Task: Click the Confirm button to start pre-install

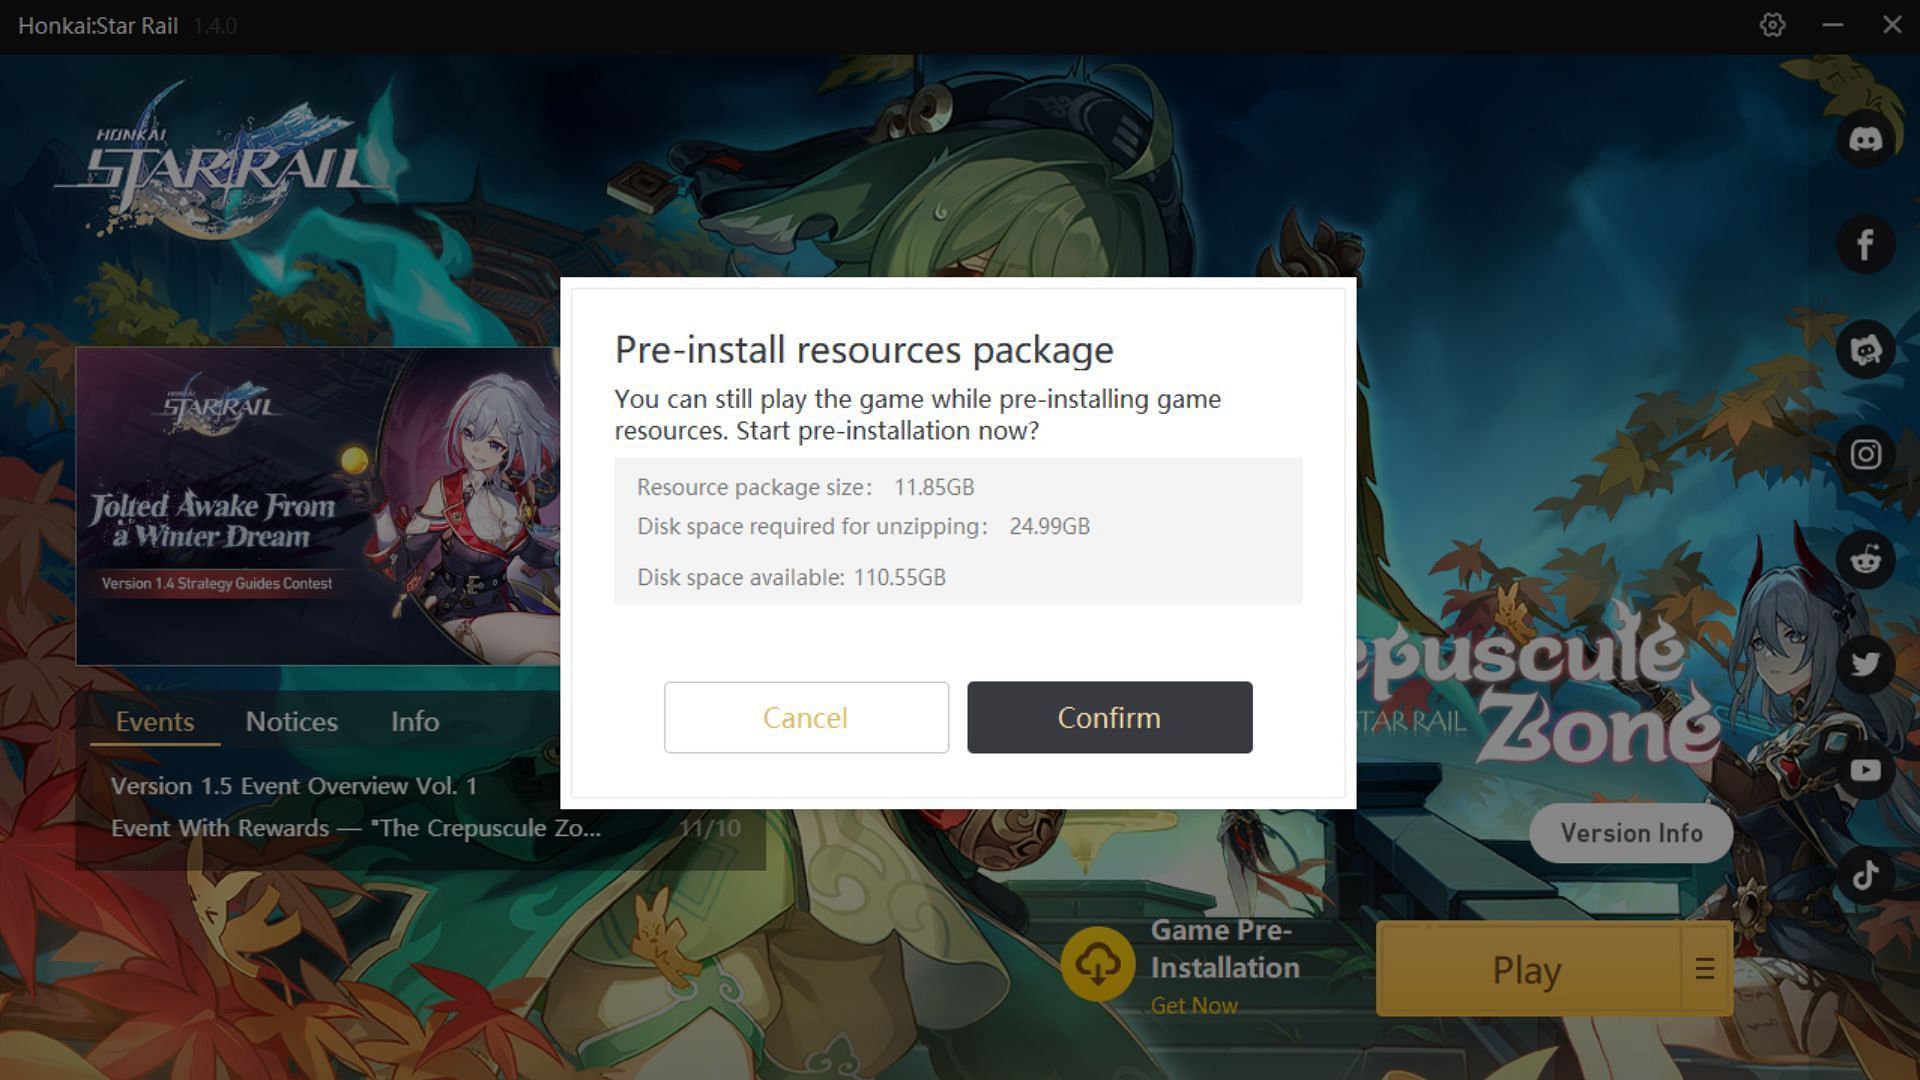Action: 1108,716
